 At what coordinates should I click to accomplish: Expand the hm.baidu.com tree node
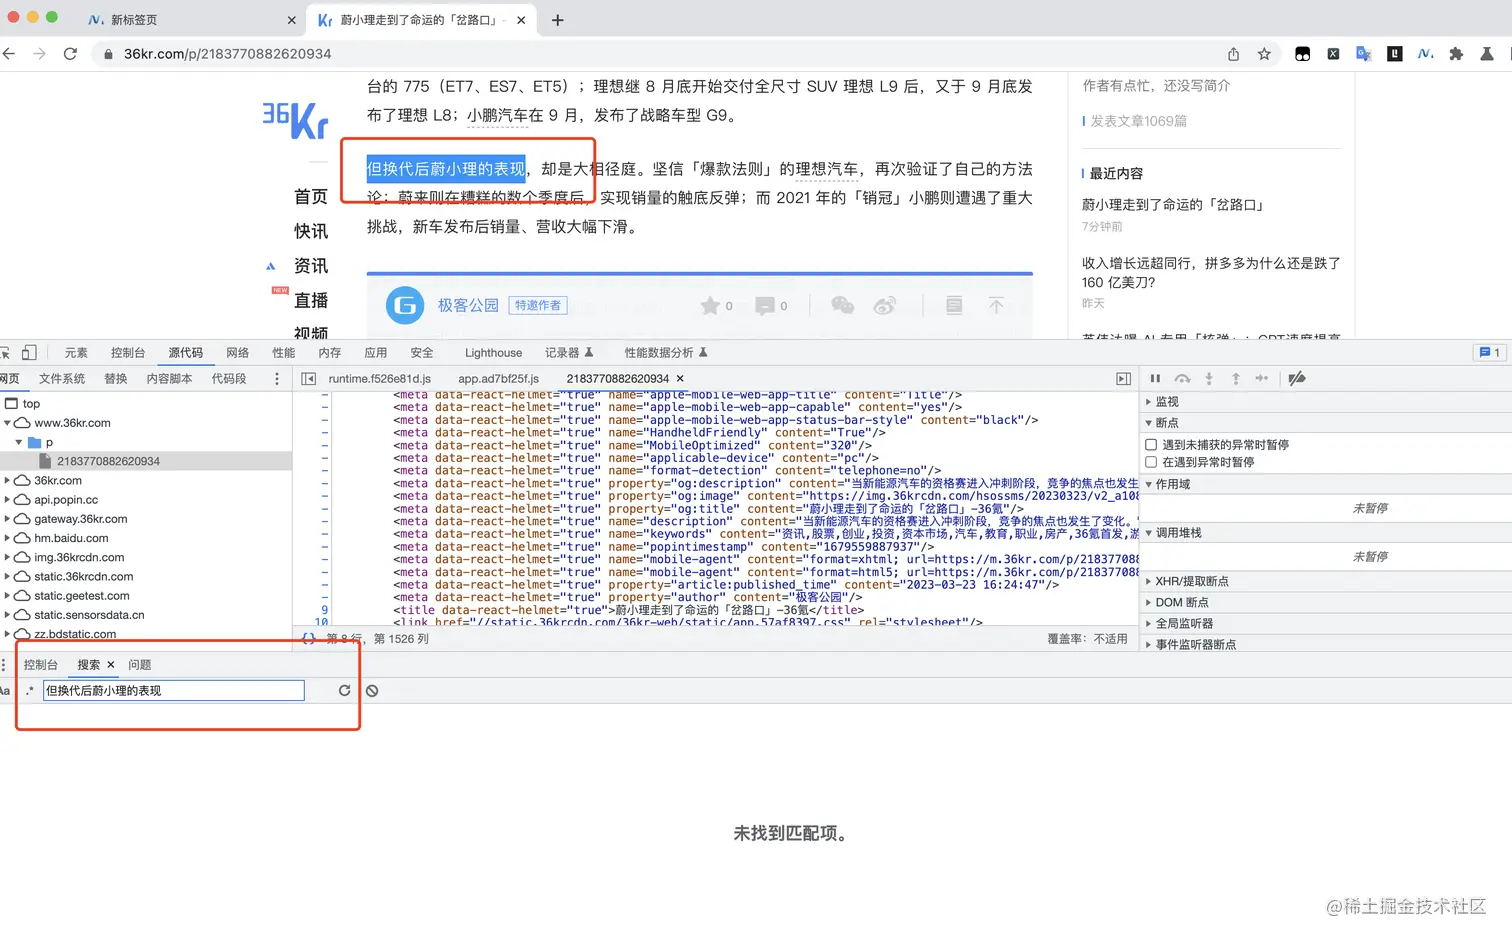(8, 538)
